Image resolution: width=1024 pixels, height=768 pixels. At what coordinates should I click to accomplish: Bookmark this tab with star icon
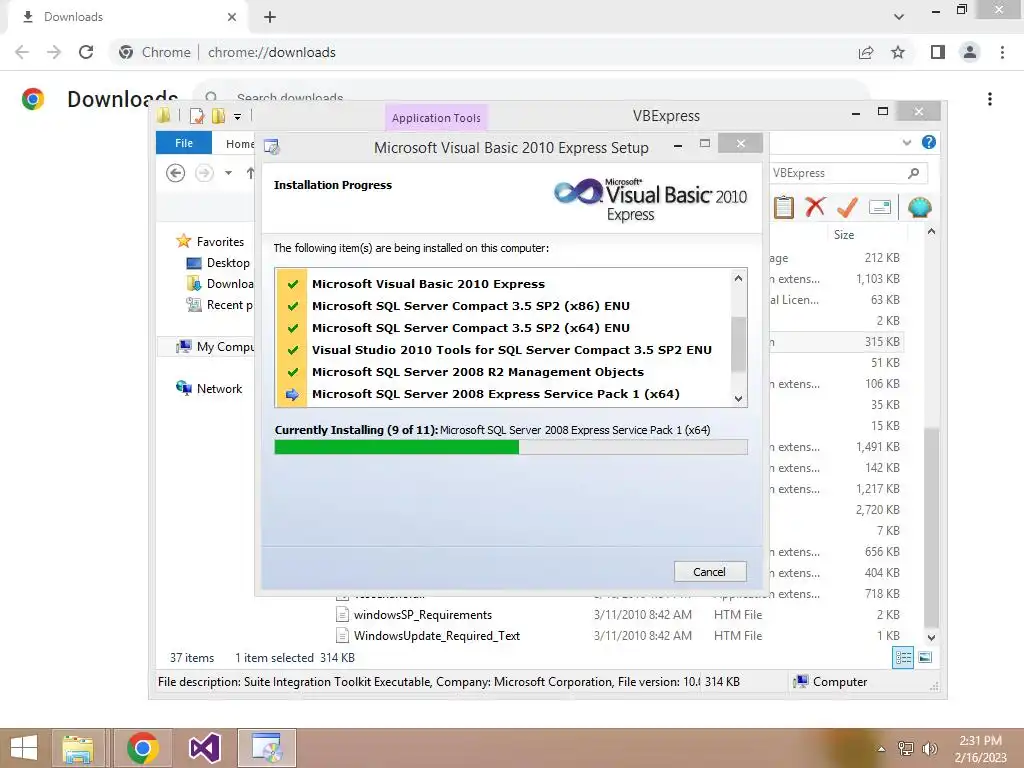[898, 52]
